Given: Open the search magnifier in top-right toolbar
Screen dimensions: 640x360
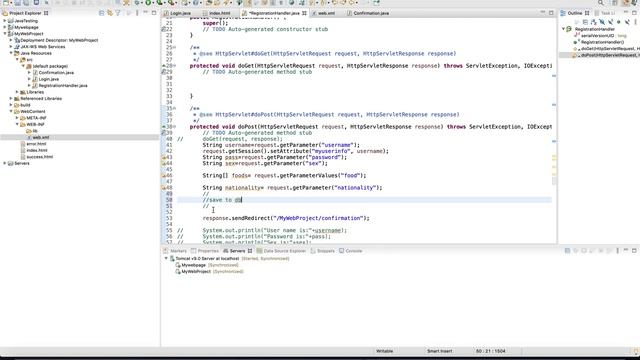Looking at the screenshot, I should click(601, 2).
